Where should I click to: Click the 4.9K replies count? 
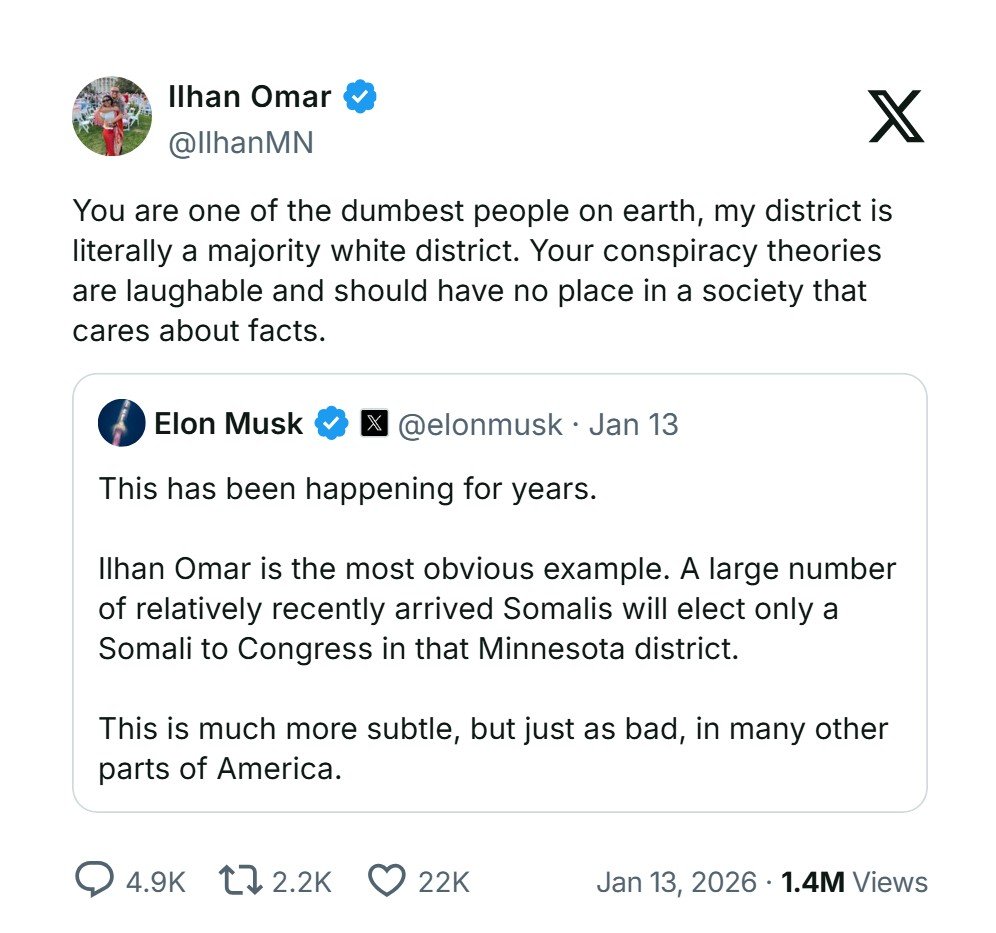156,881
